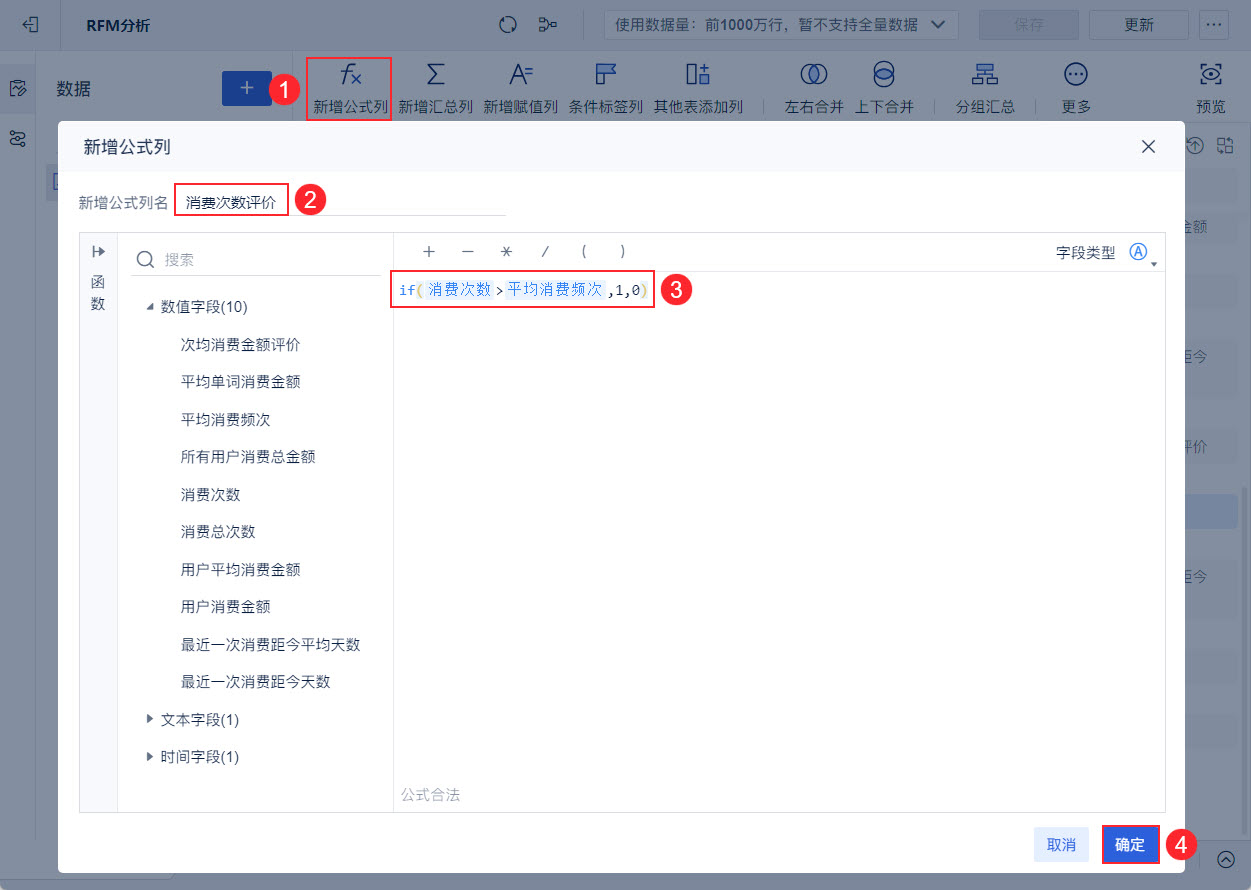Open the data volume usage dropdown
The image size is (1251, 890).
[x=781, y=25]
